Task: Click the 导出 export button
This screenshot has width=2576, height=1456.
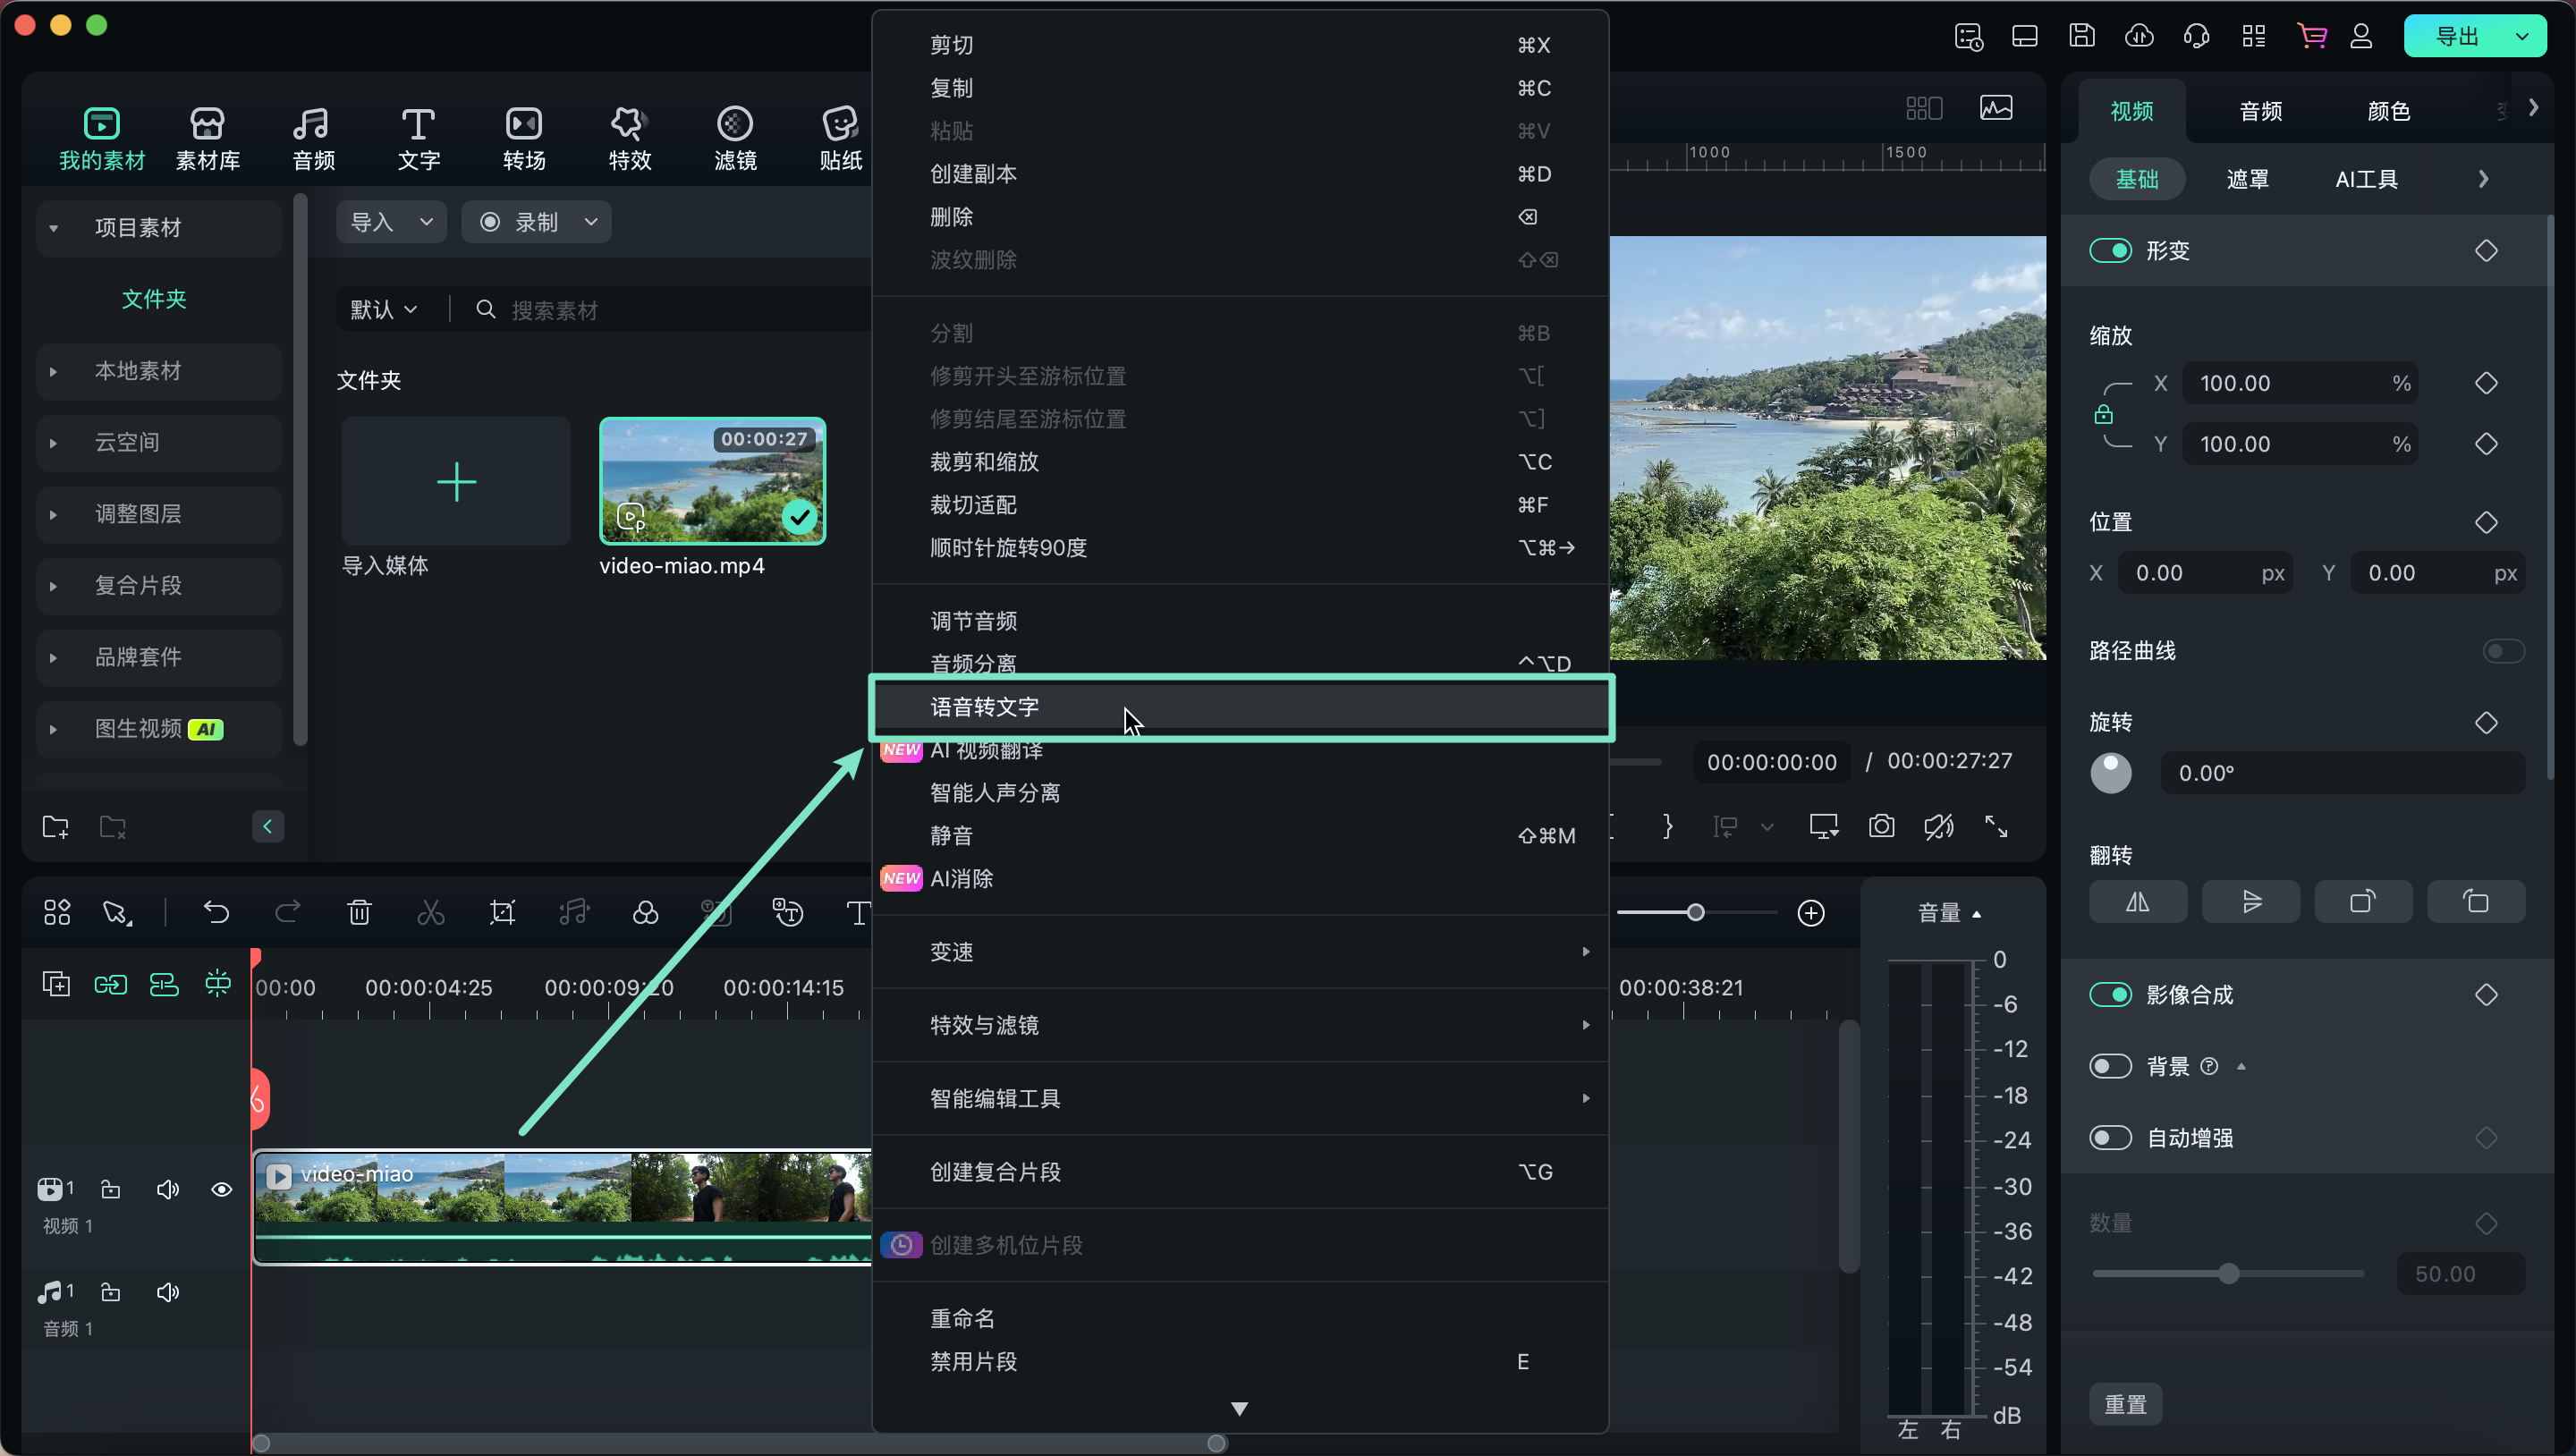Action: point(2456,37)
